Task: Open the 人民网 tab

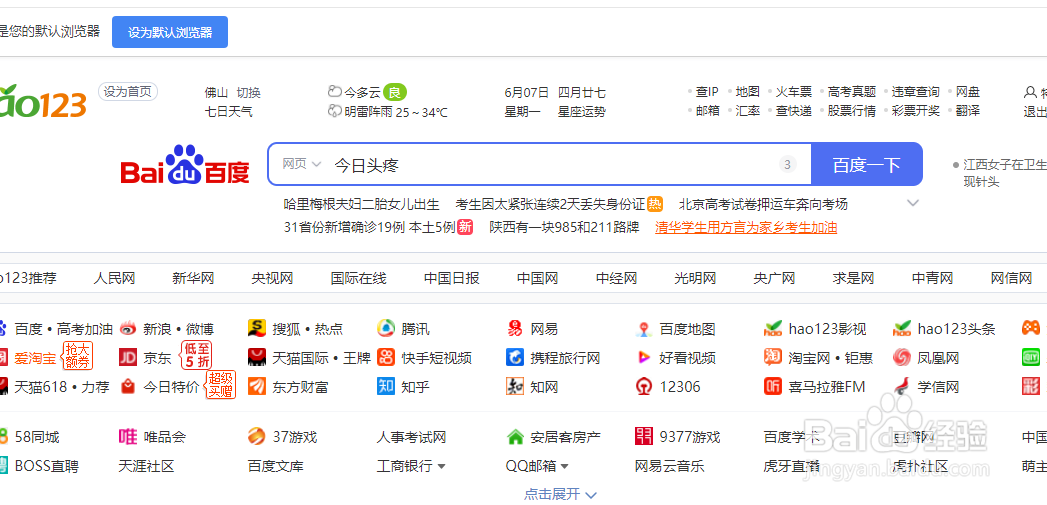Action: [114, 279]
